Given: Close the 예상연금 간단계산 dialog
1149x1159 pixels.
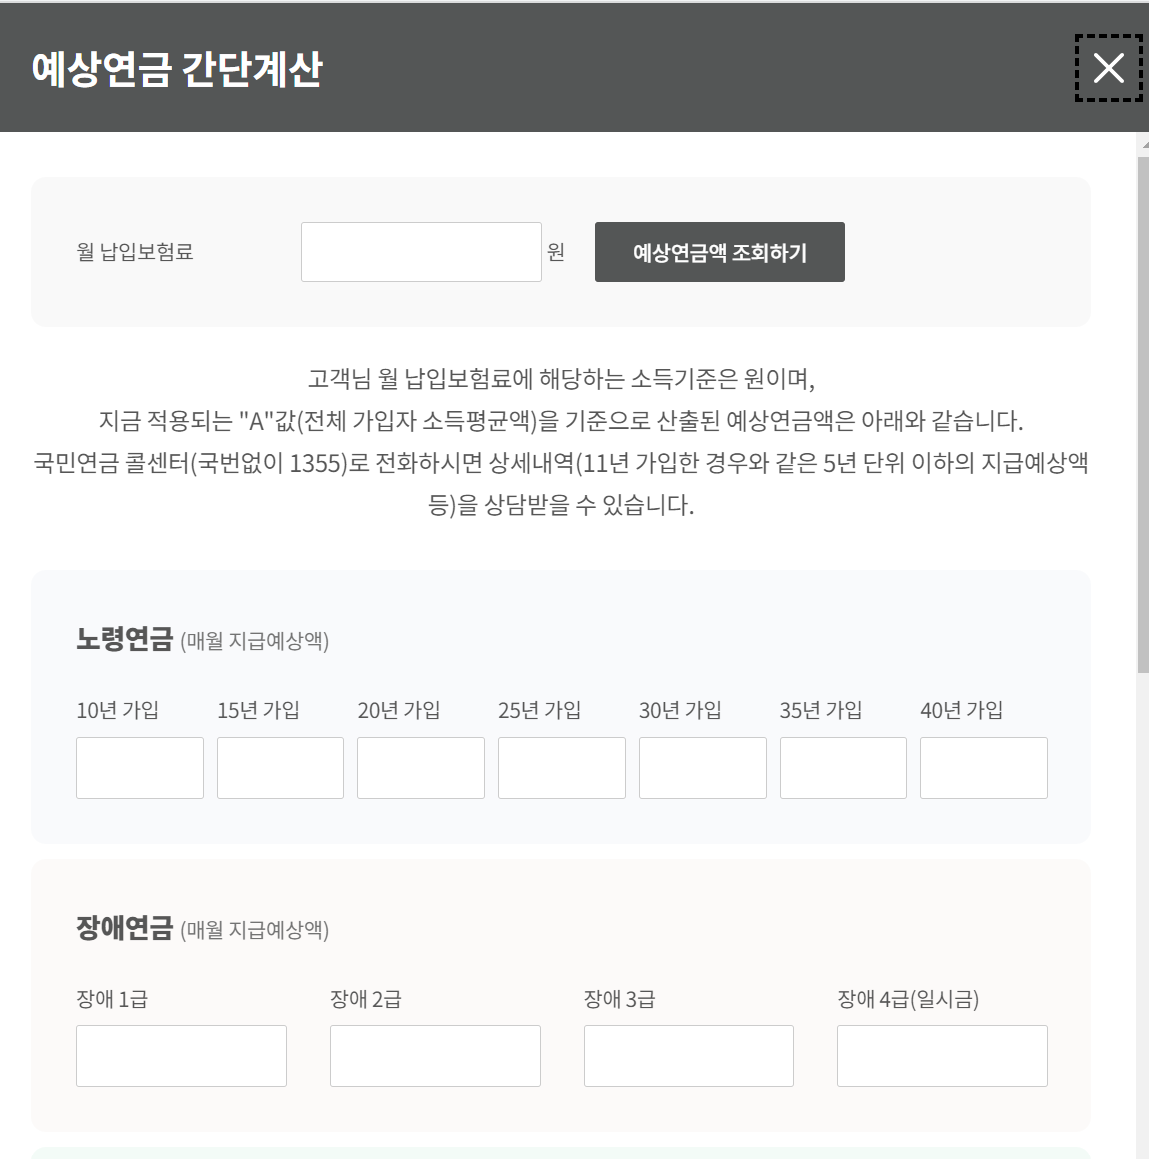Looking at the screenshot, I should [x=1108, y=68].
